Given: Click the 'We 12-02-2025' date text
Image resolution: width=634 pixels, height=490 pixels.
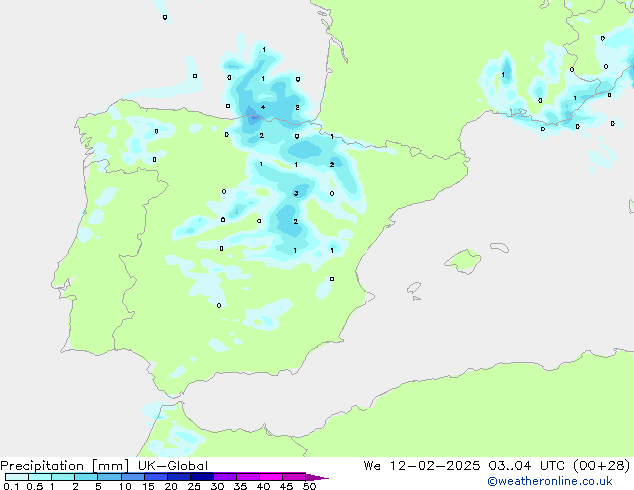Looking at the screenshot, I should pos(422,466).
